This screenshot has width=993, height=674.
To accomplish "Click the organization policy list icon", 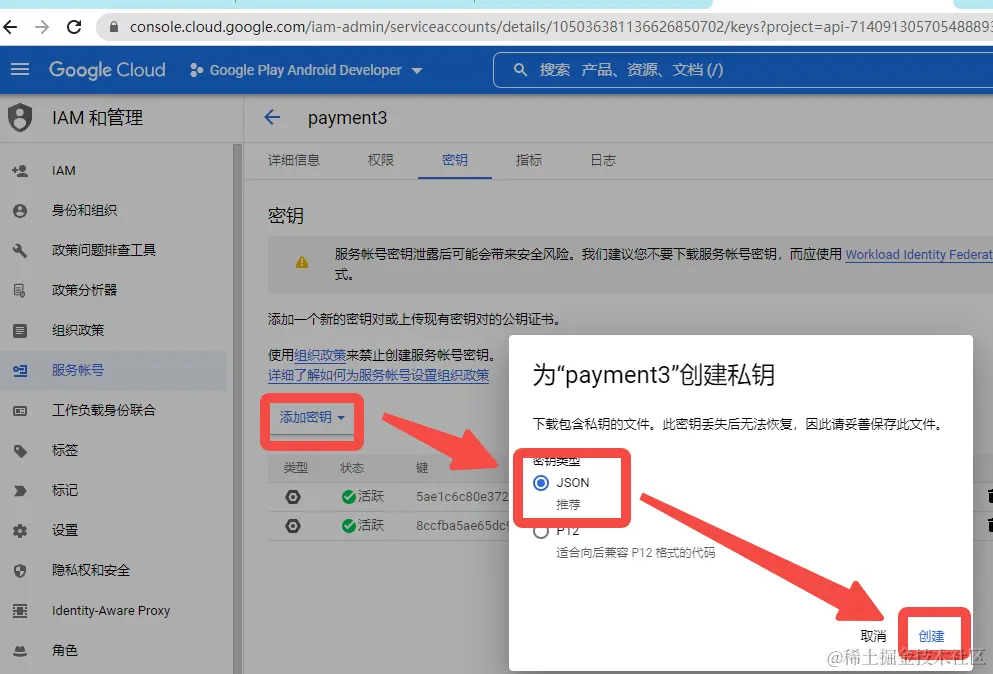I will point(20,330).
